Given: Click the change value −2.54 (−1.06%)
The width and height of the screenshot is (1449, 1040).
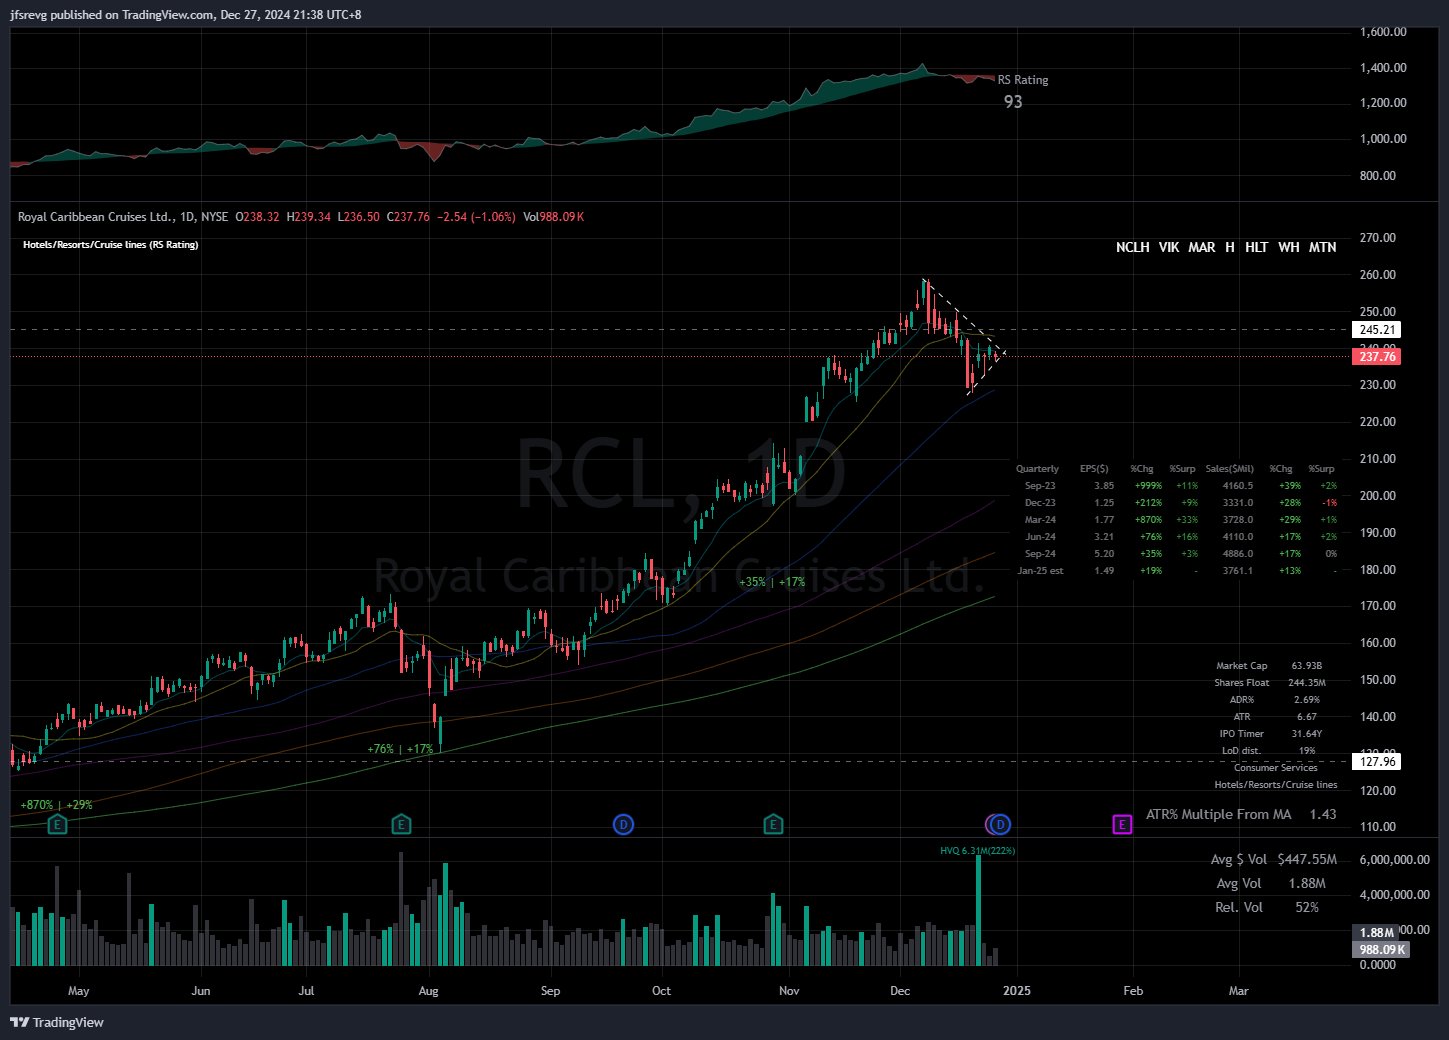Looking at the screenshot, I should point(476,217).
